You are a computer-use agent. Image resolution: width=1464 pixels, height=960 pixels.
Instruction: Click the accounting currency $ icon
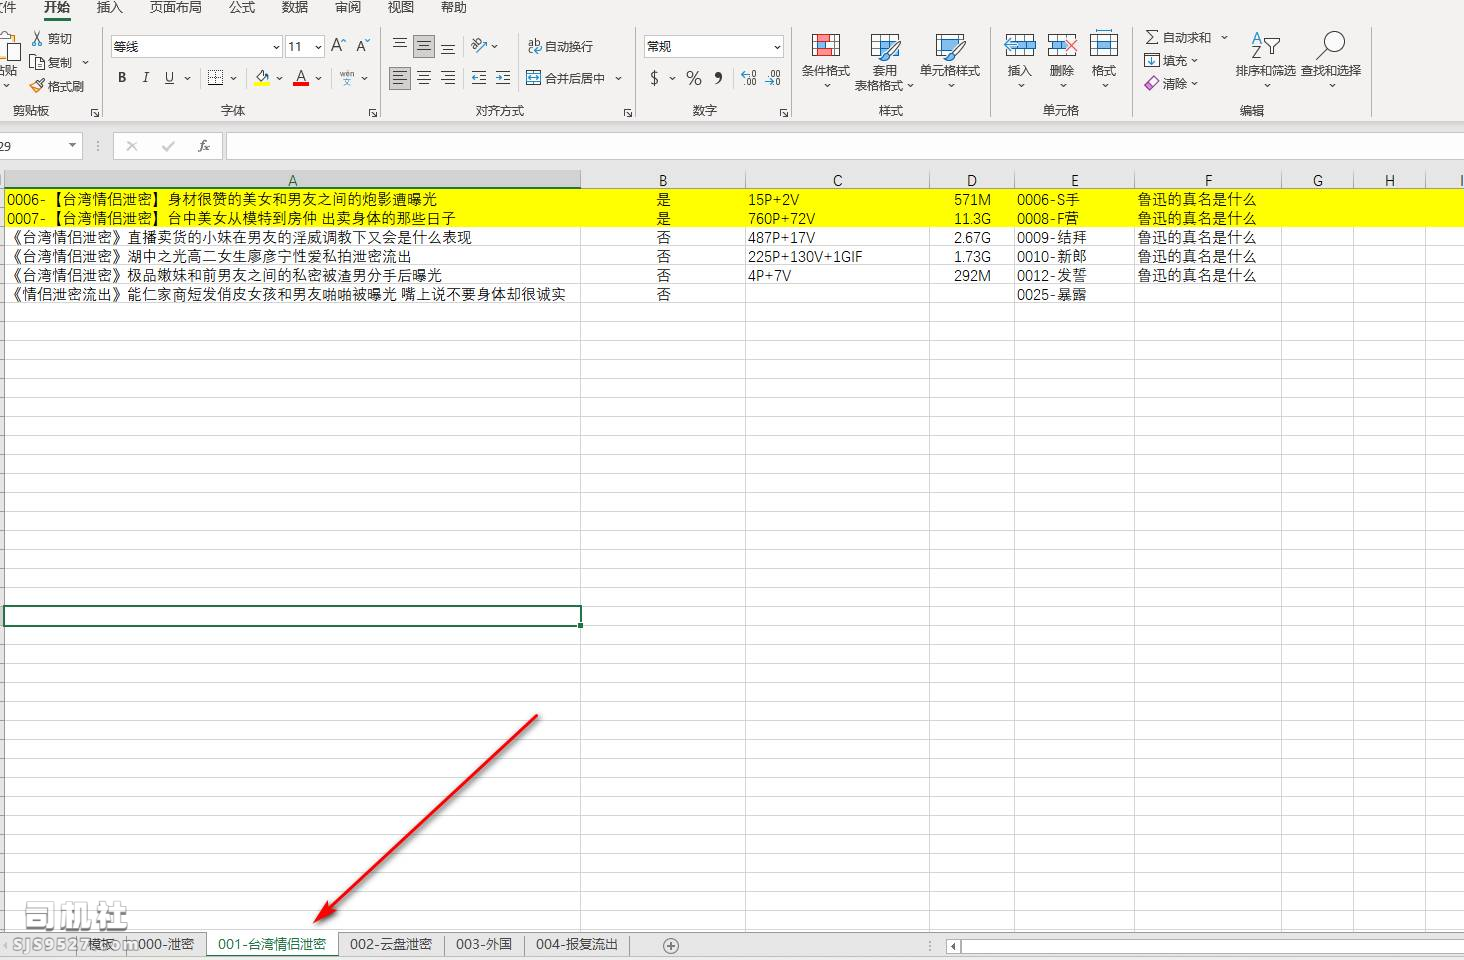(654, 78)
